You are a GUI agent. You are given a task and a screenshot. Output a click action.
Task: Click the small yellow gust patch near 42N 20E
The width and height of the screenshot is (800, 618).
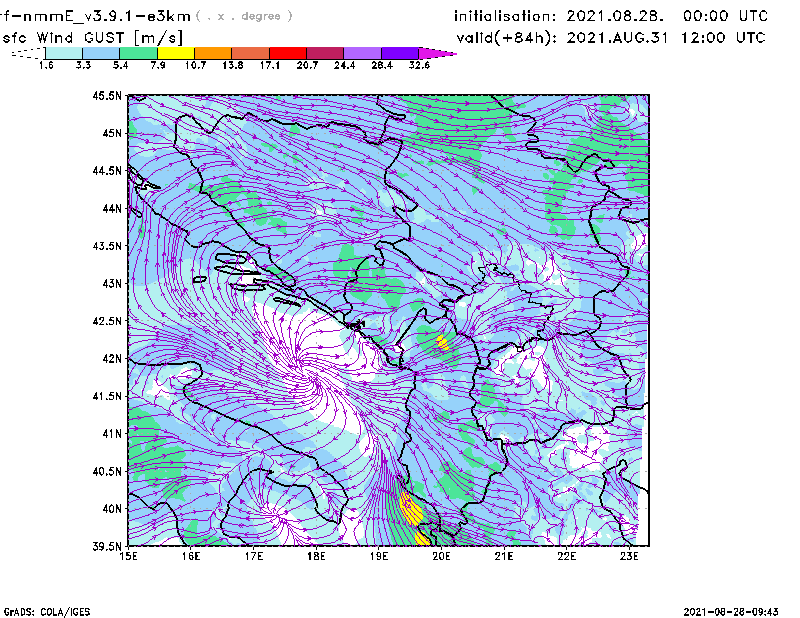point(442,342)
